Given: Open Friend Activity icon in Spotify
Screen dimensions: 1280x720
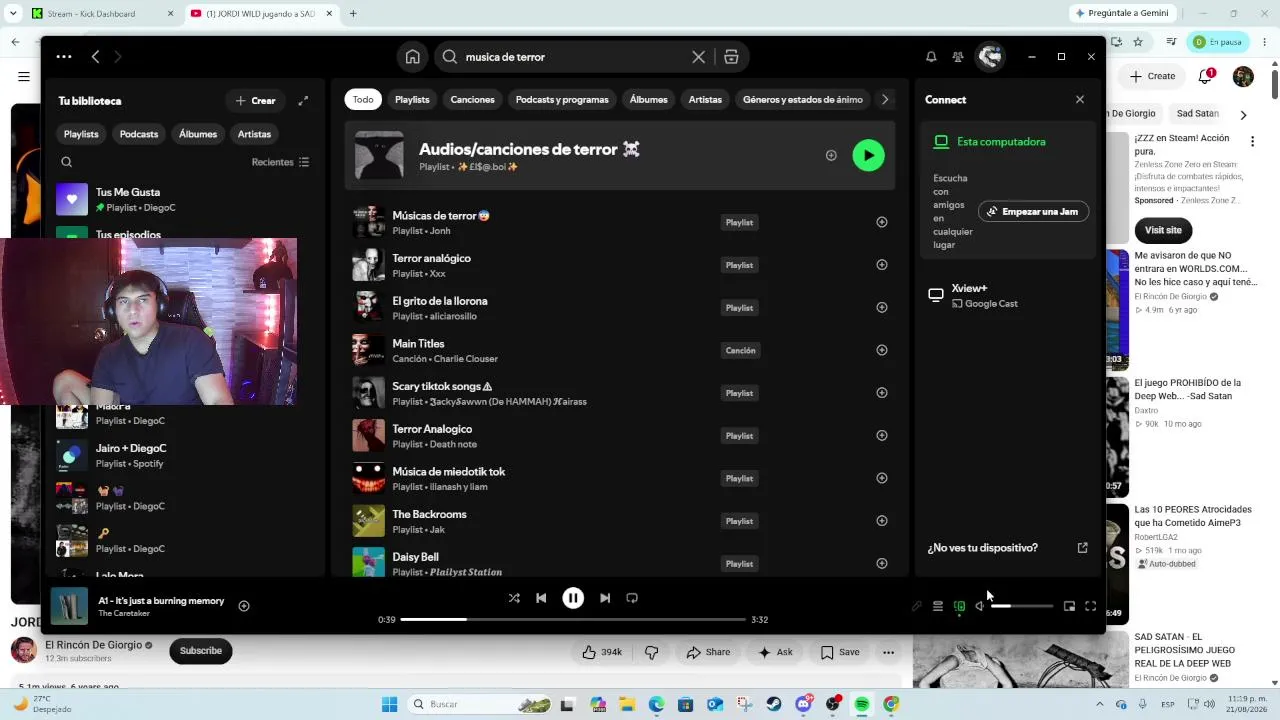Looking at the screenshot, I should tap(958, 57).
